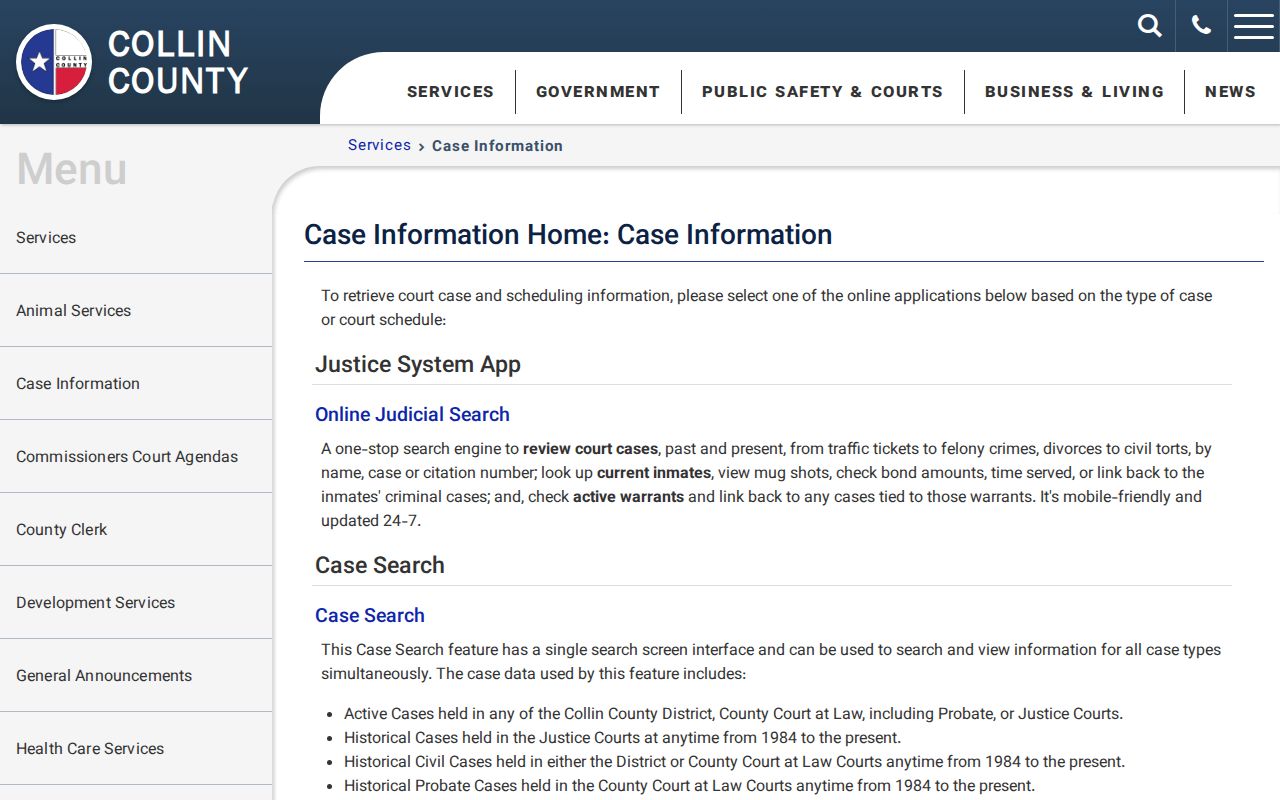The image size is (1280, 800).
Task: Click the Services breadcrumb link
Action: point(379,145)
